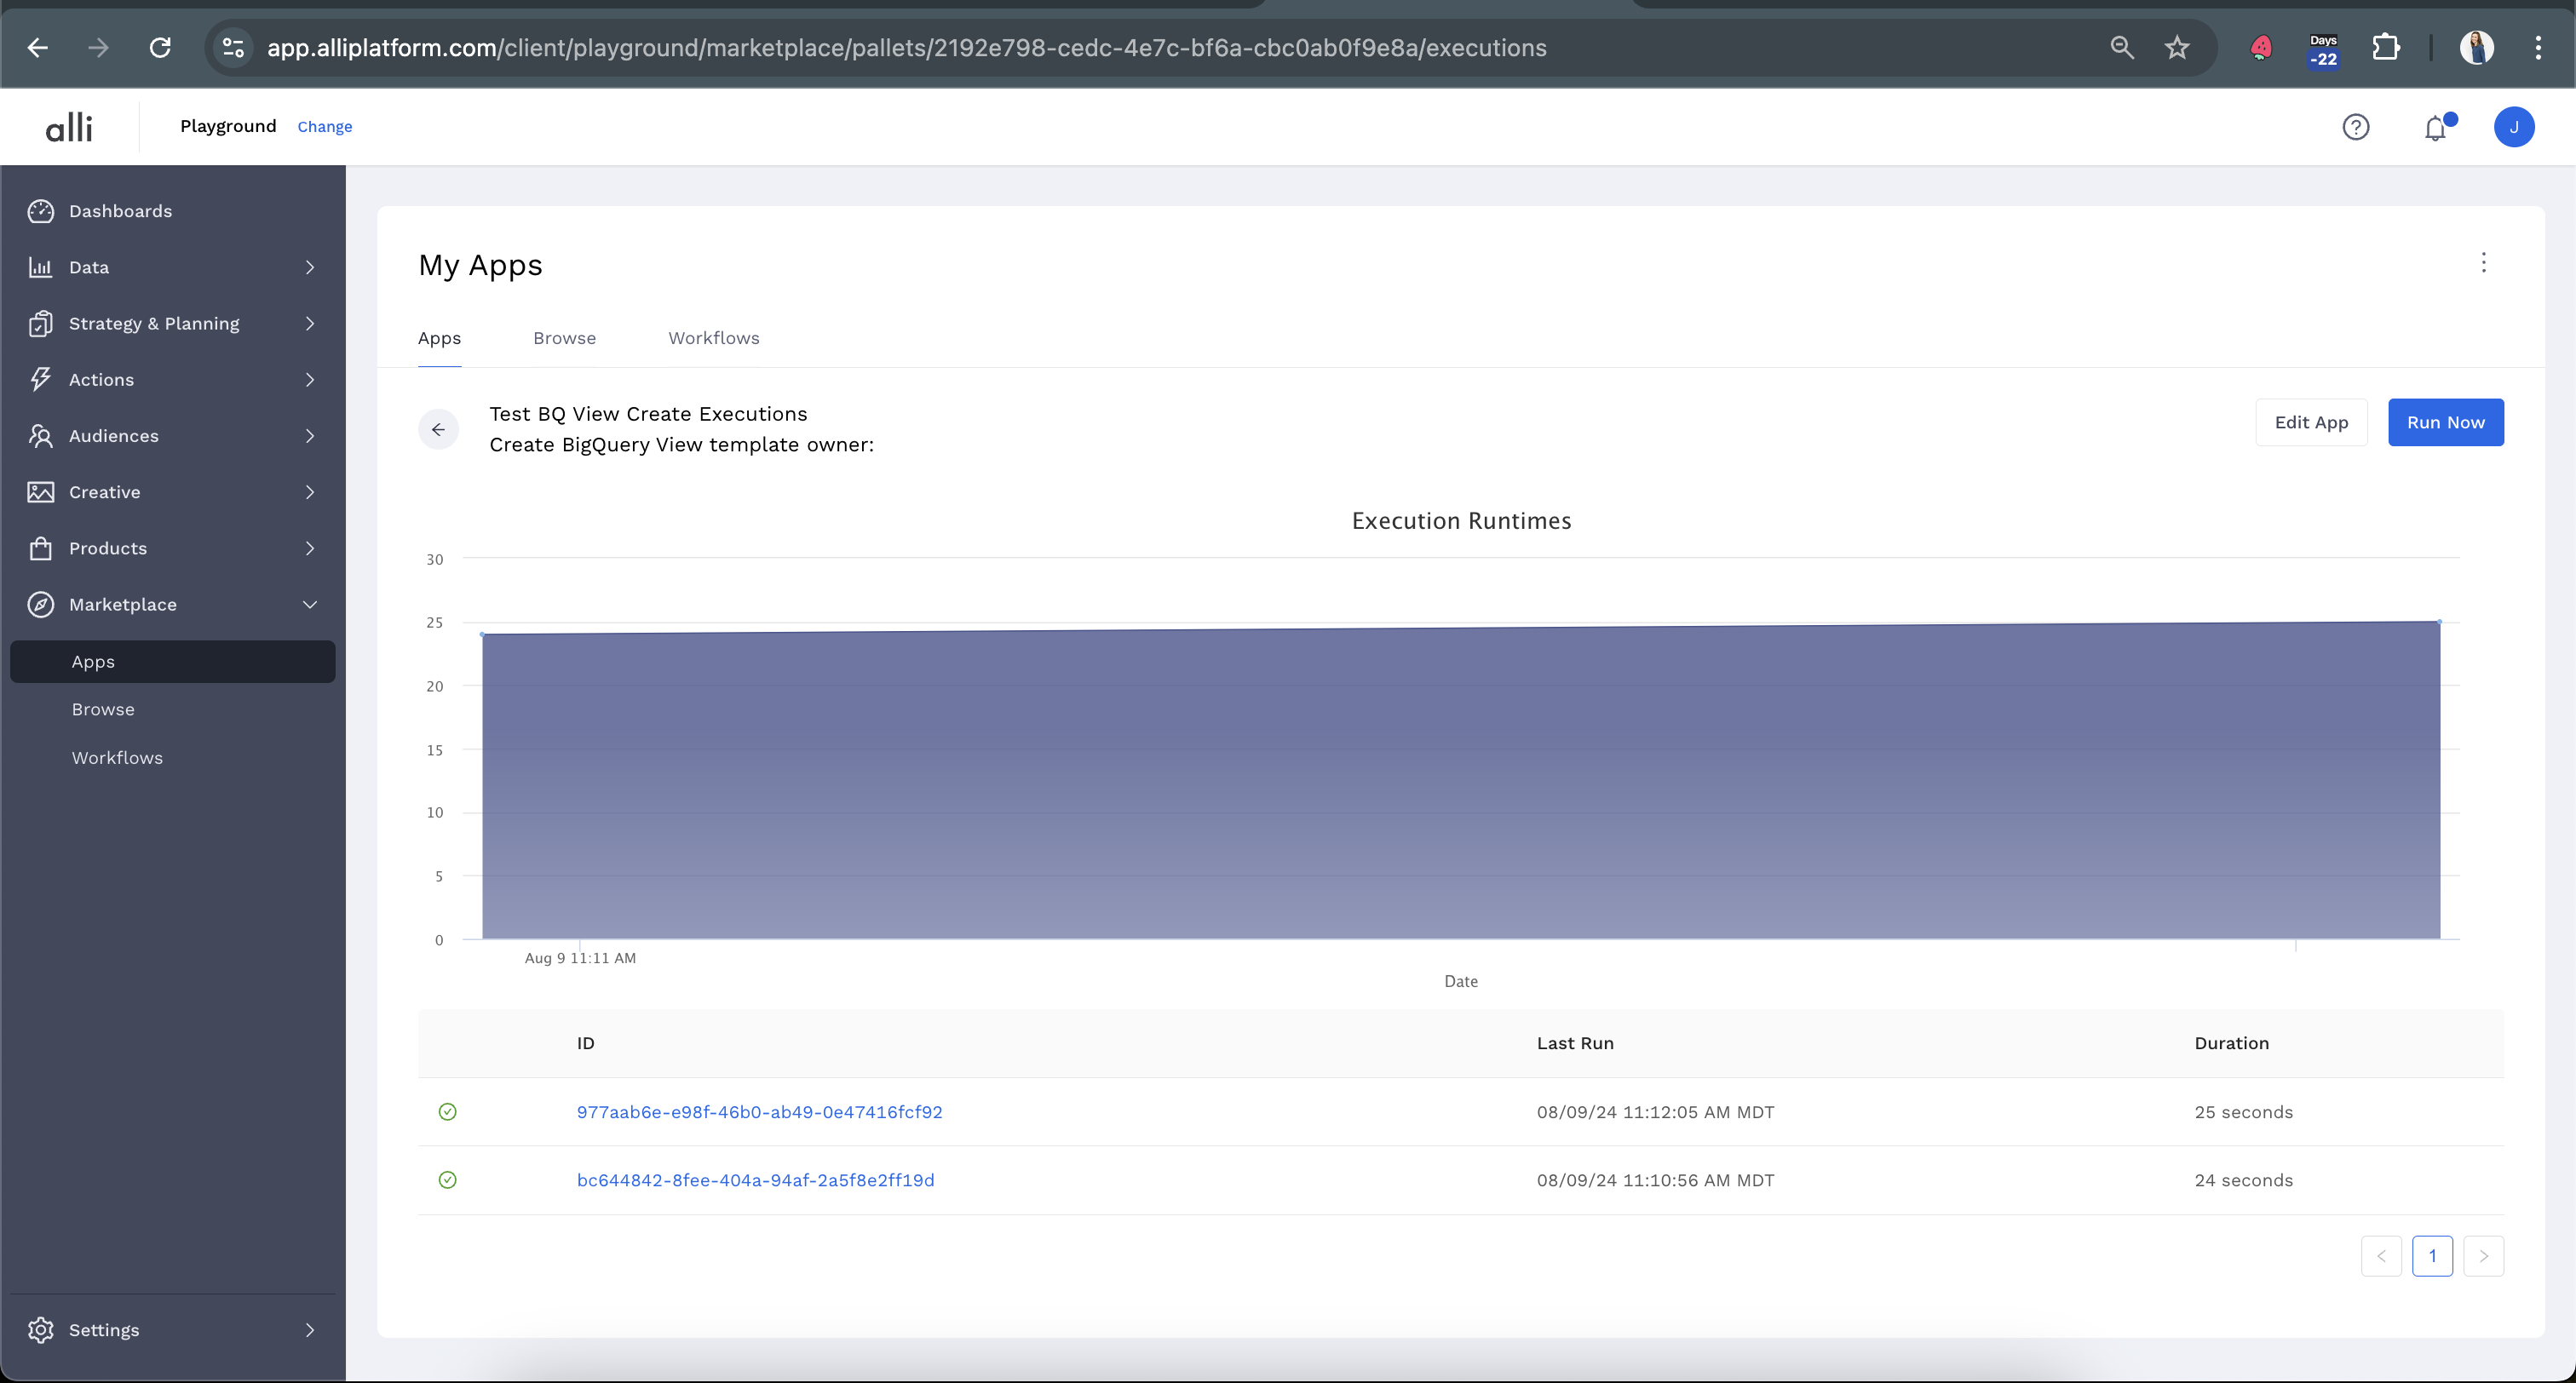Screen dimensions: 2576x1383
Task: Click the help question mark icon
Action: point(2355,127)
